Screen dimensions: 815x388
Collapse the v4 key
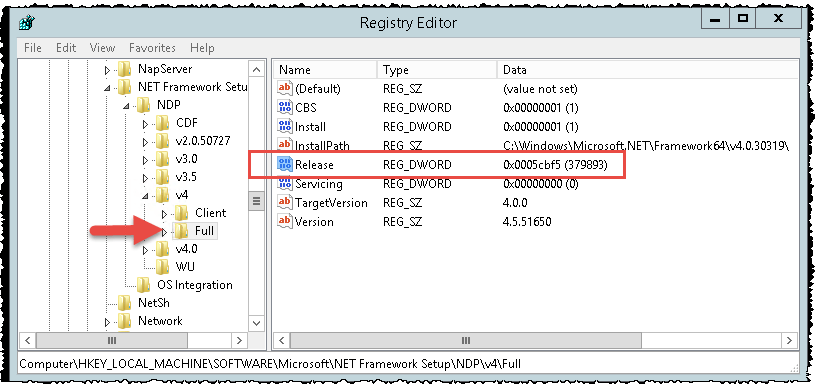[x=146, y=196]
